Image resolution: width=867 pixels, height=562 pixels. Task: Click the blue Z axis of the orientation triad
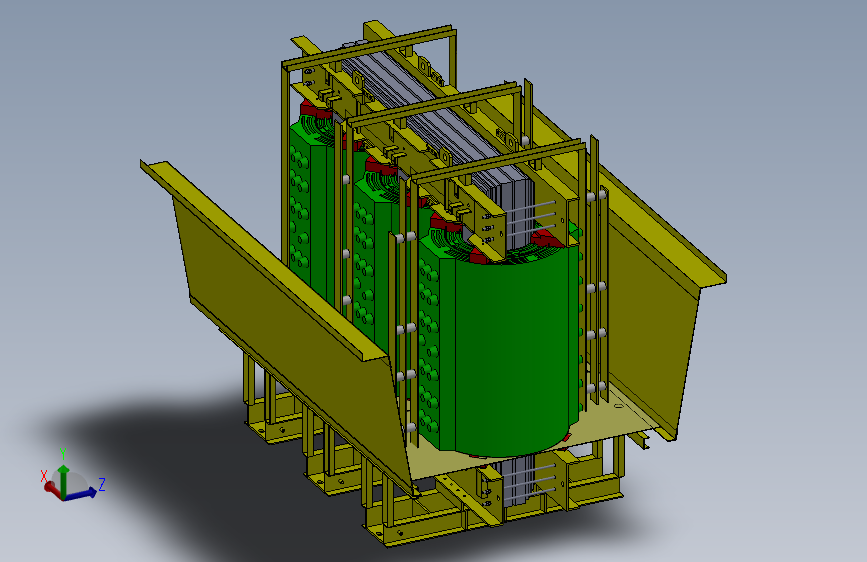click(82, 494)
